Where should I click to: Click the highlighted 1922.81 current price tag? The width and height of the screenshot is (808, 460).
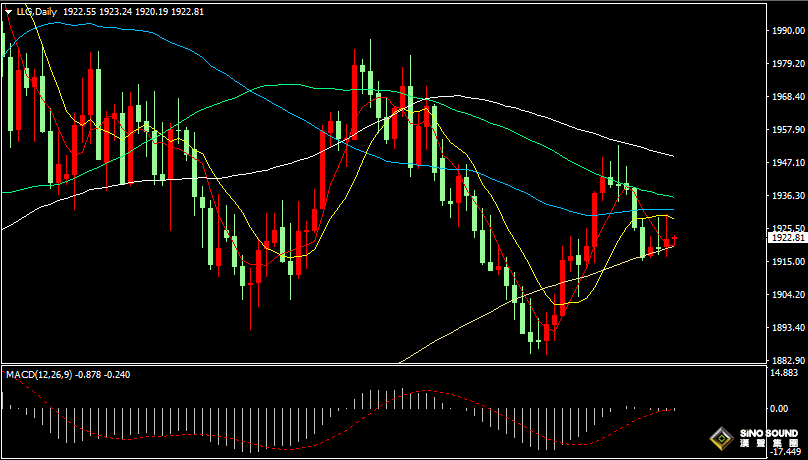[787, 238]
